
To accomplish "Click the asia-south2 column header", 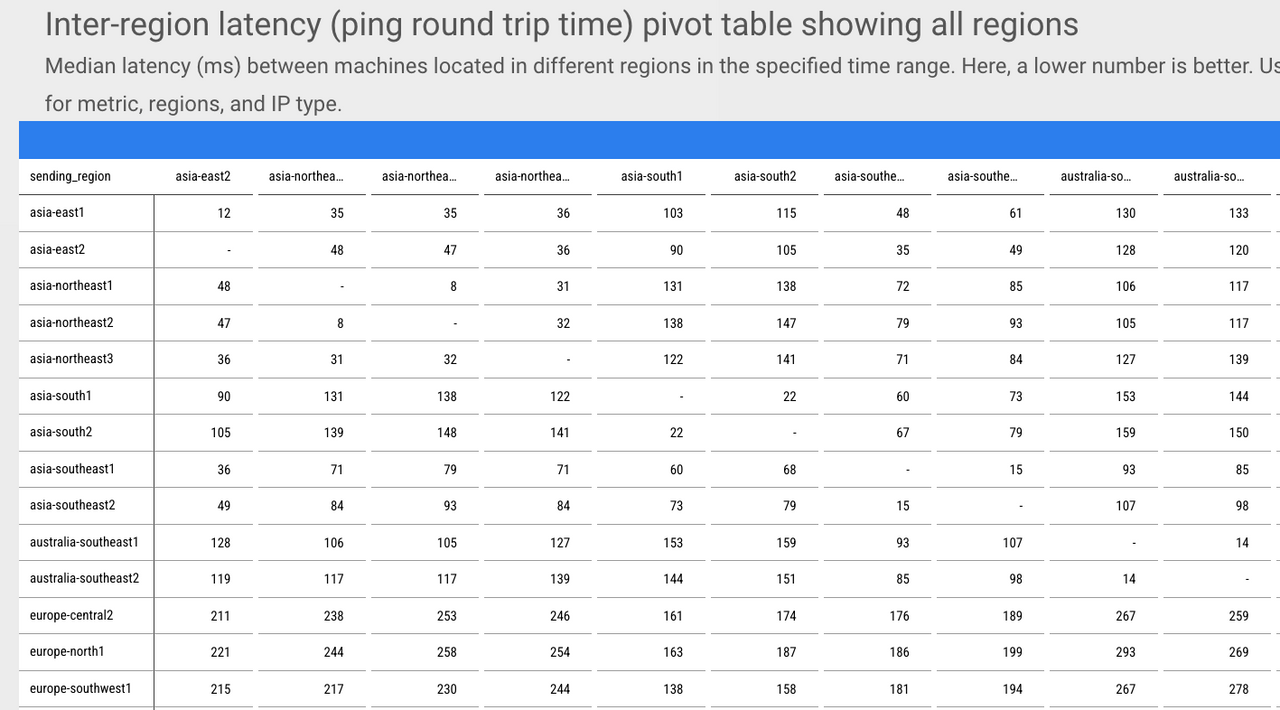I will 765,176.
